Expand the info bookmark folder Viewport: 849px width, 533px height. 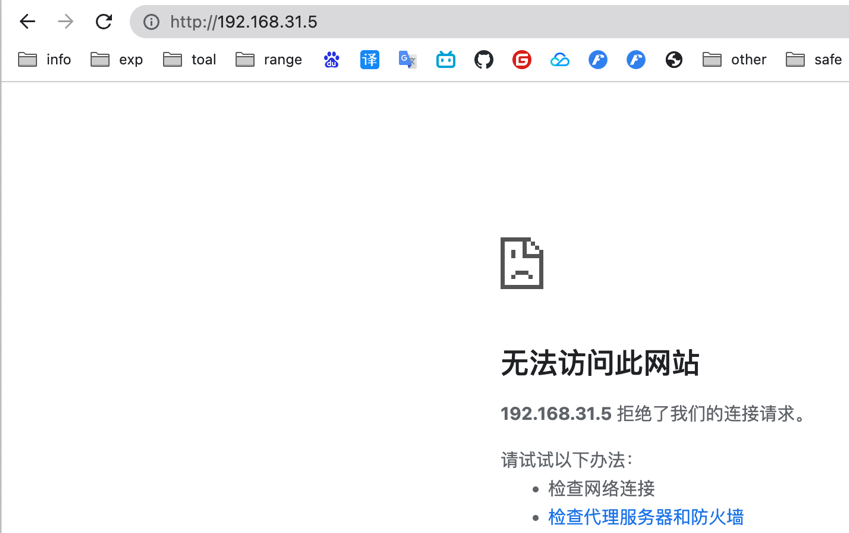45,60
